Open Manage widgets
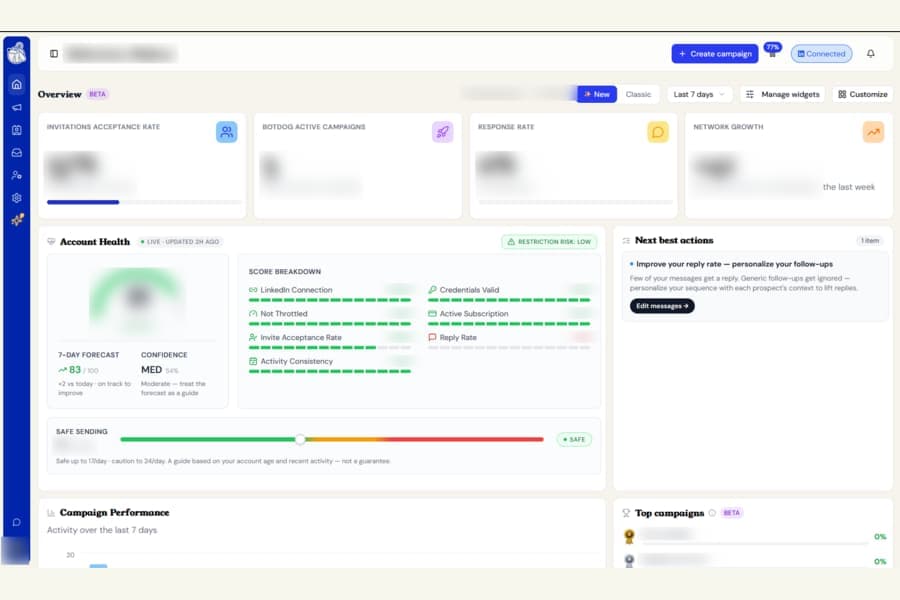The height and width of the screenshot is (600, 900). click(x=783, y=94)
